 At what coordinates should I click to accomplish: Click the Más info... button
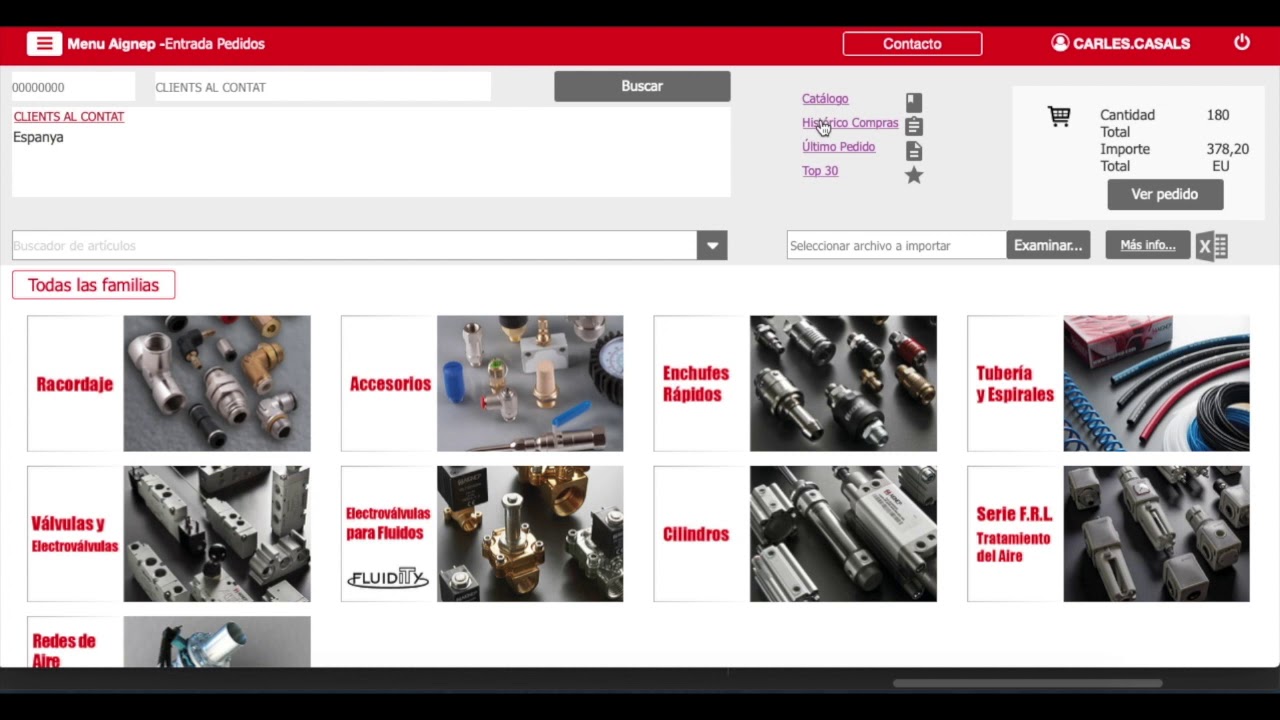tap(1148, 245)
